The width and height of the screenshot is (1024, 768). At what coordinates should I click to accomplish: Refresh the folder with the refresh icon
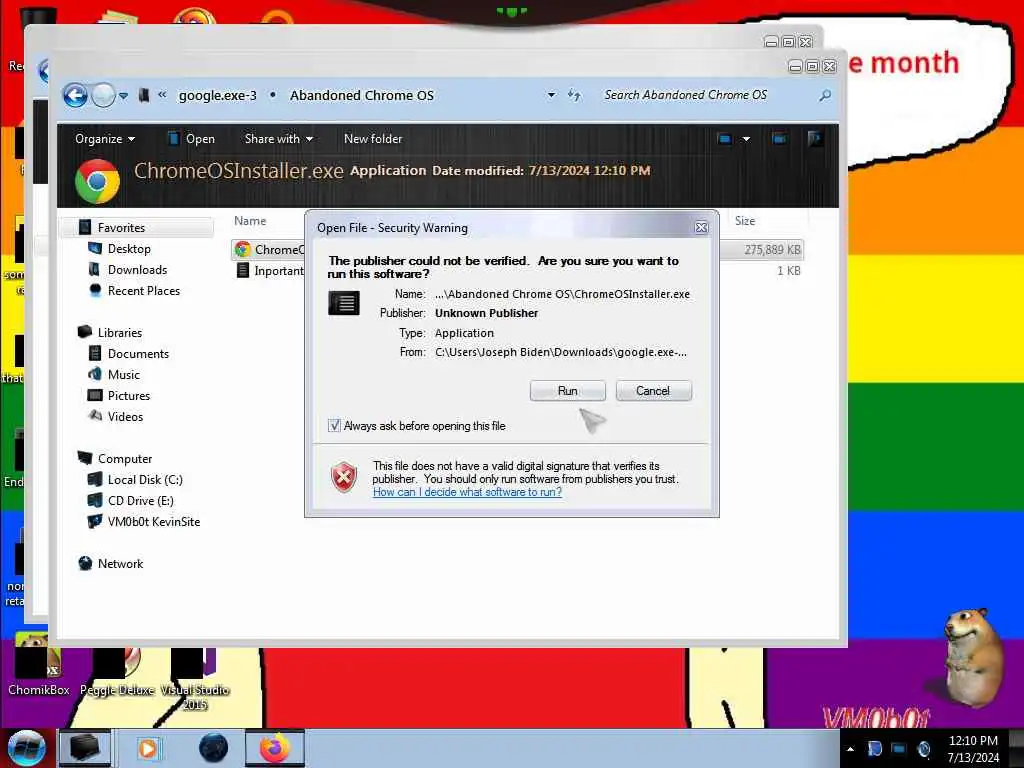click(x=574, y=95)
